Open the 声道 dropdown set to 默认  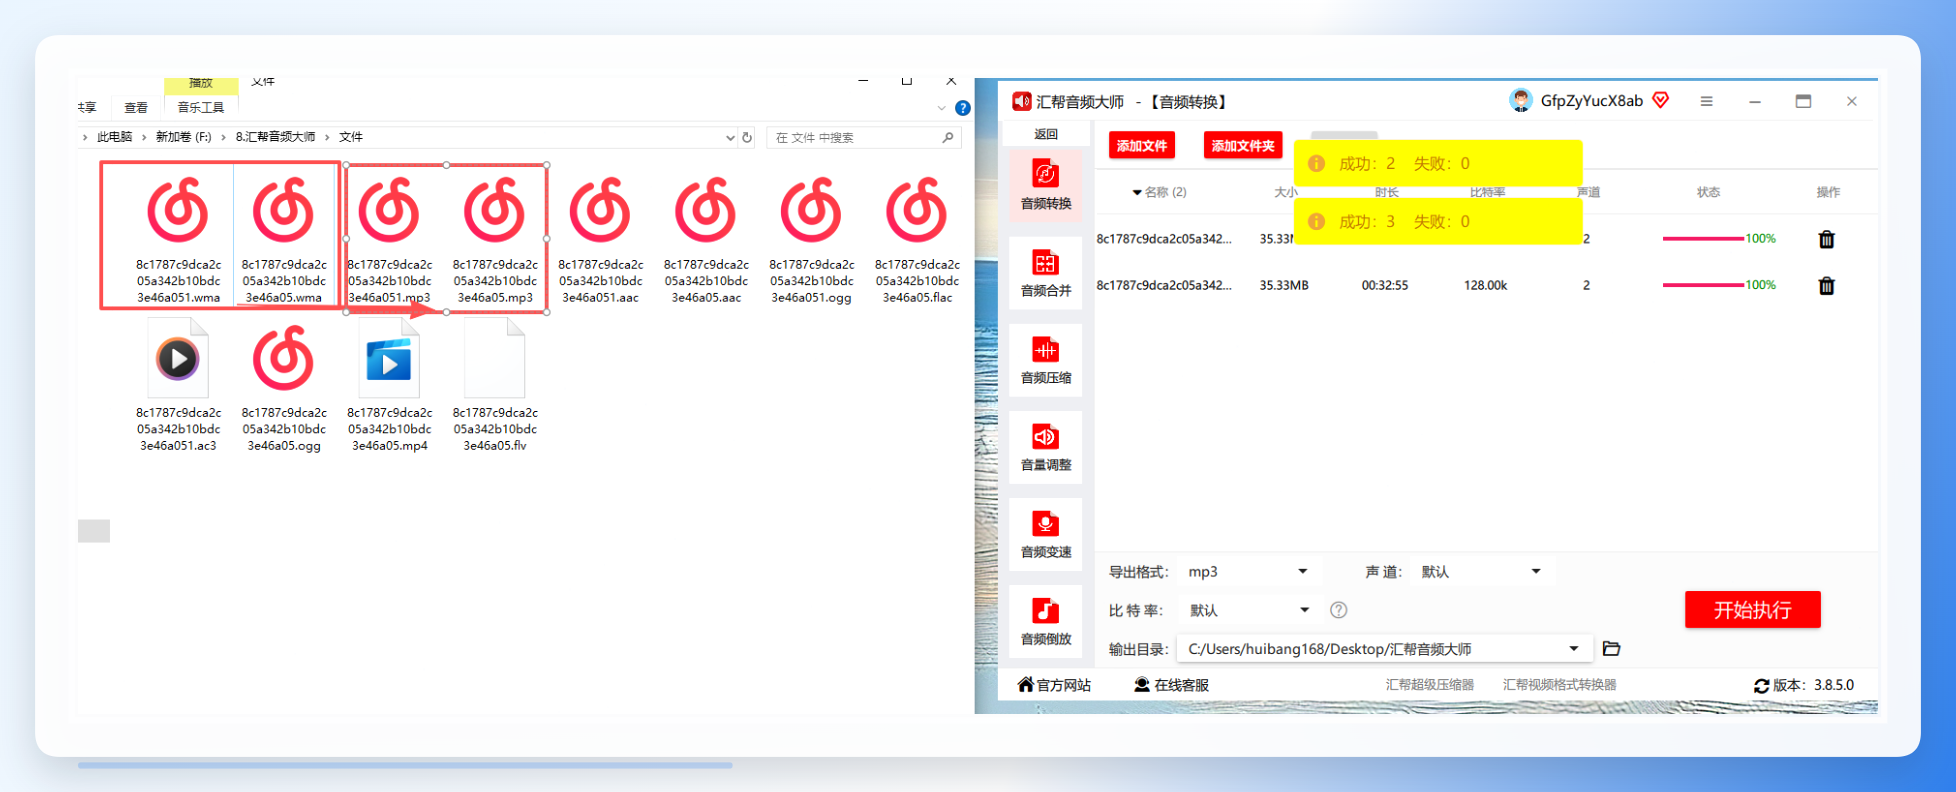click(x=1481, y=572)
